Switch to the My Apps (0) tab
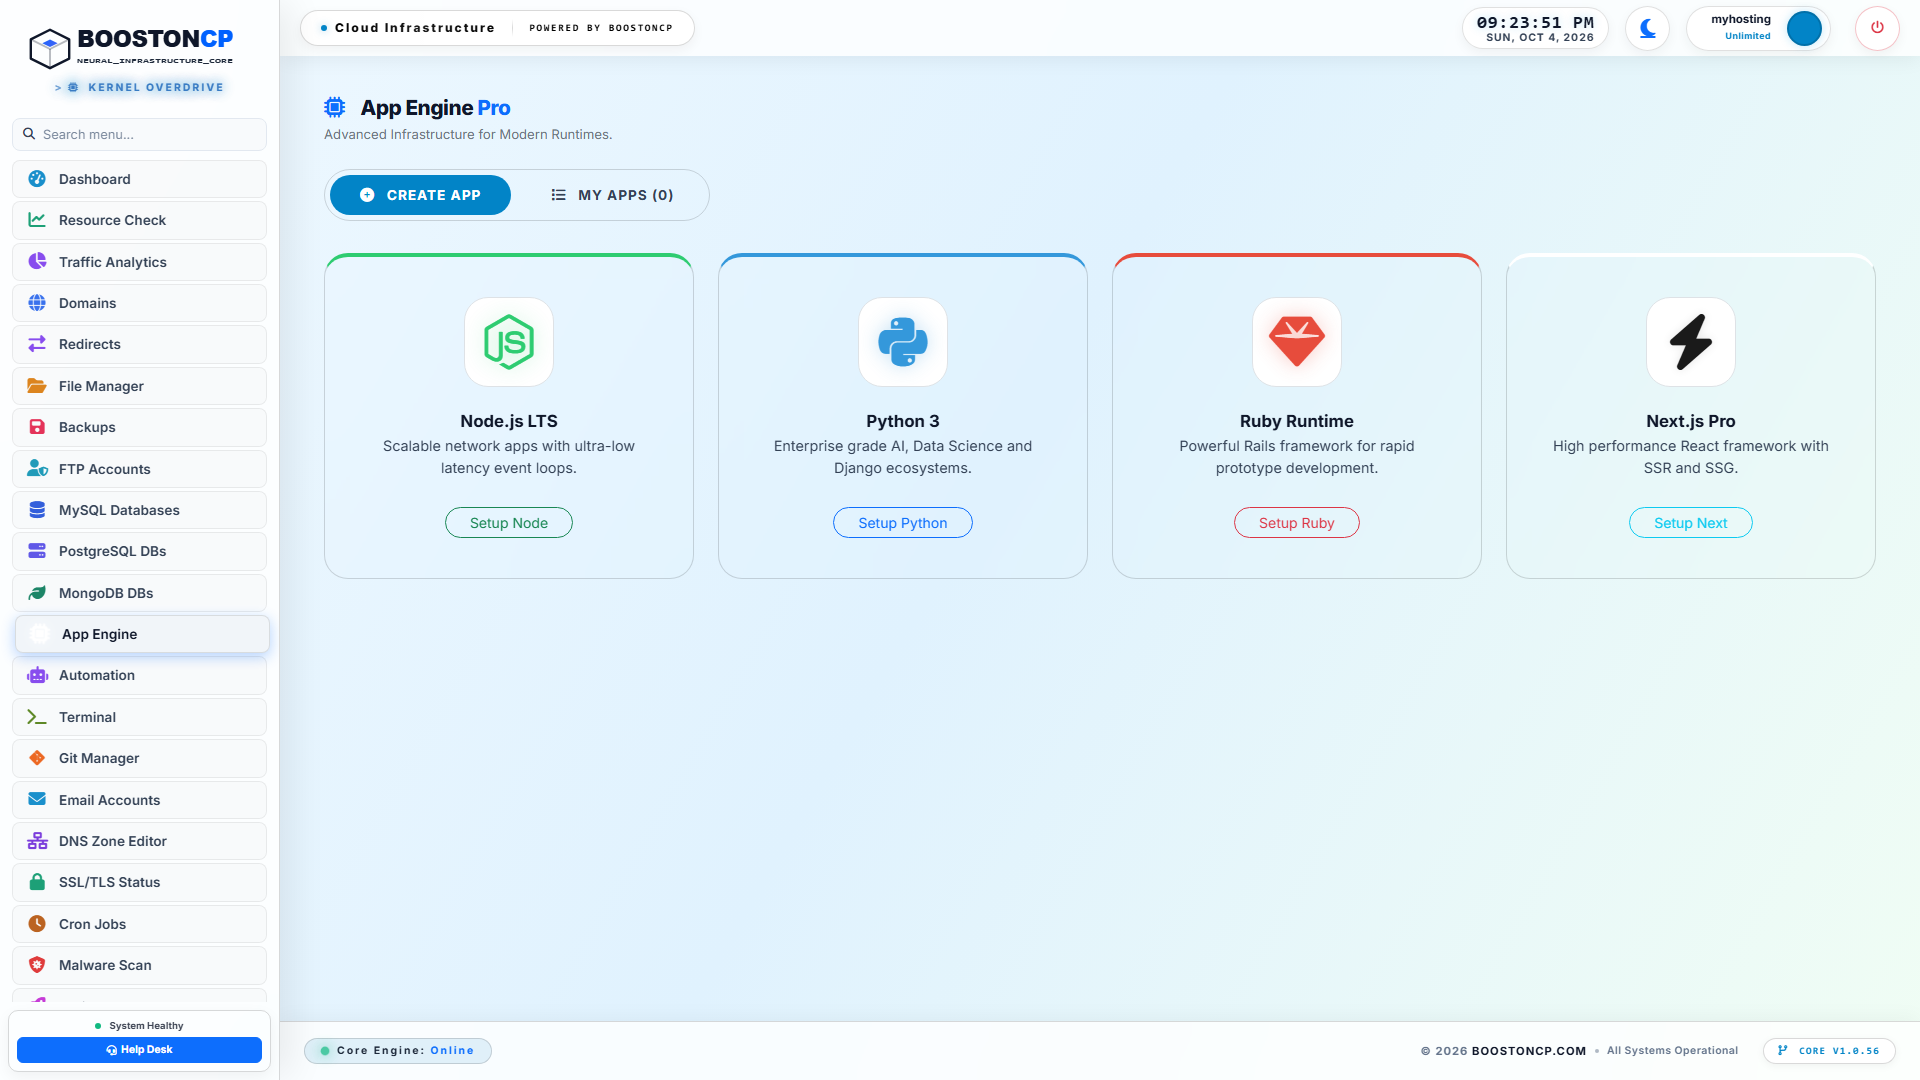Screen dimensions: 1920x1080 coord(613,195)
